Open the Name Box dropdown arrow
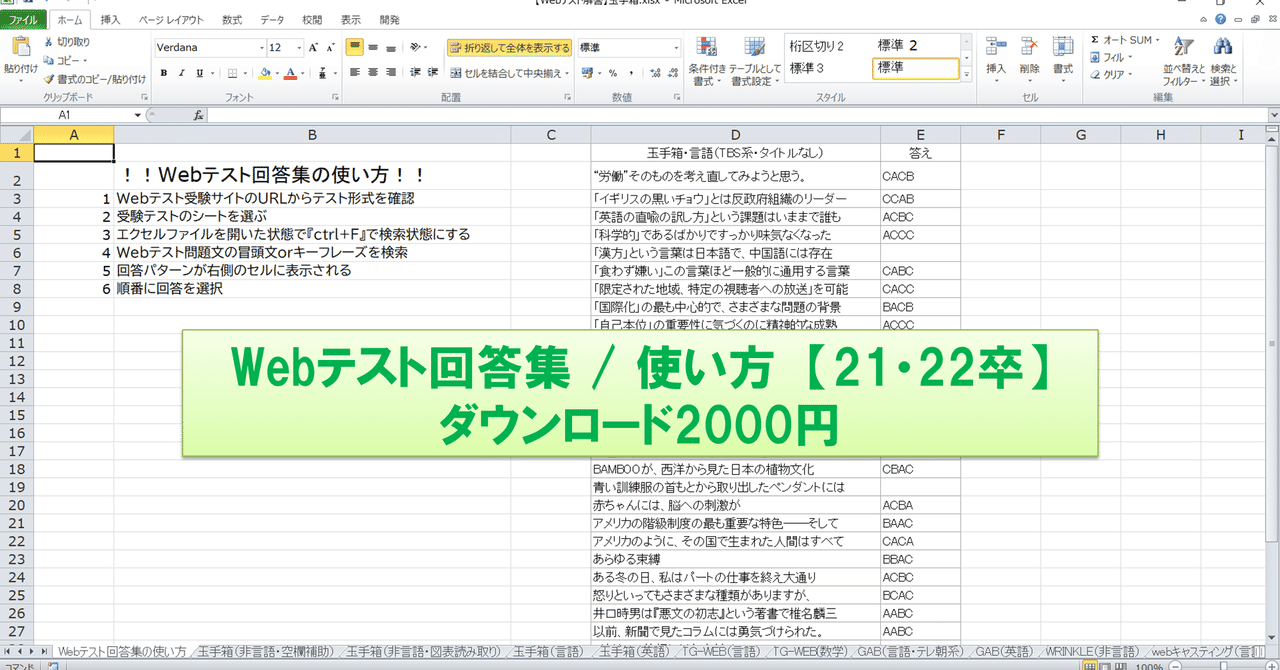Image resolution: width=1280 pixels, height=670 pixels. point(138,115)
